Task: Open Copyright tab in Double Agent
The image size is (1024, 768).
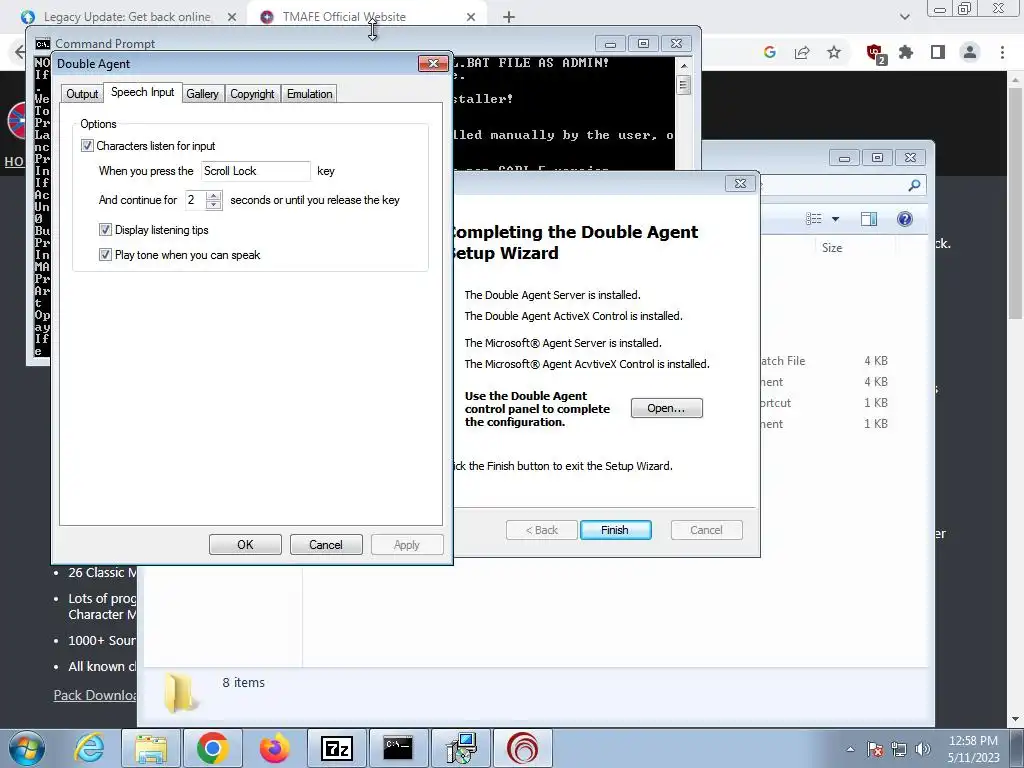Action: [x=252, y=94]
